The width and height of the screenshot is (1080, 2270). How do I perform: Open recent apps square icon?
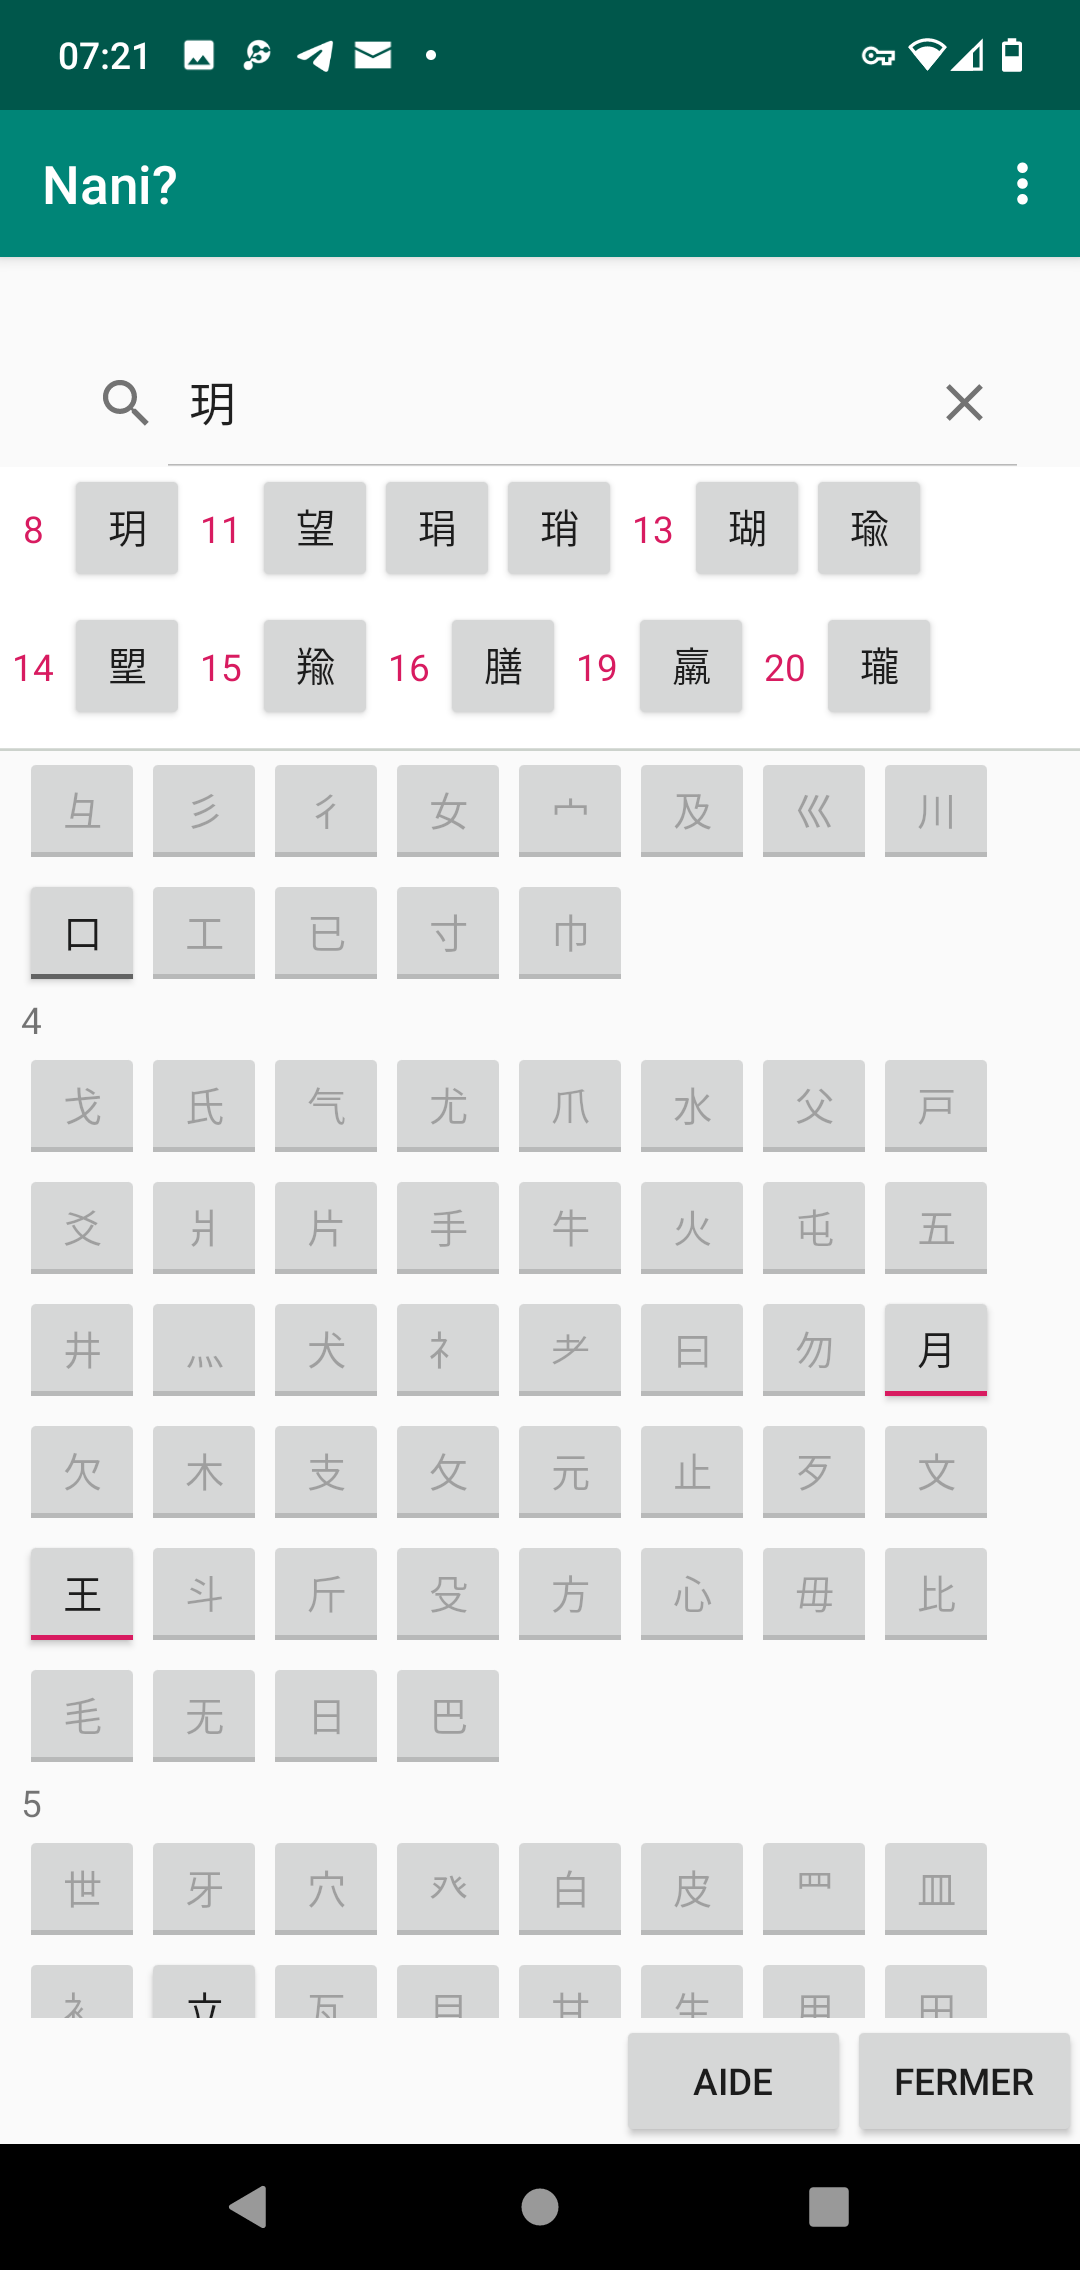pos(829,2206)
